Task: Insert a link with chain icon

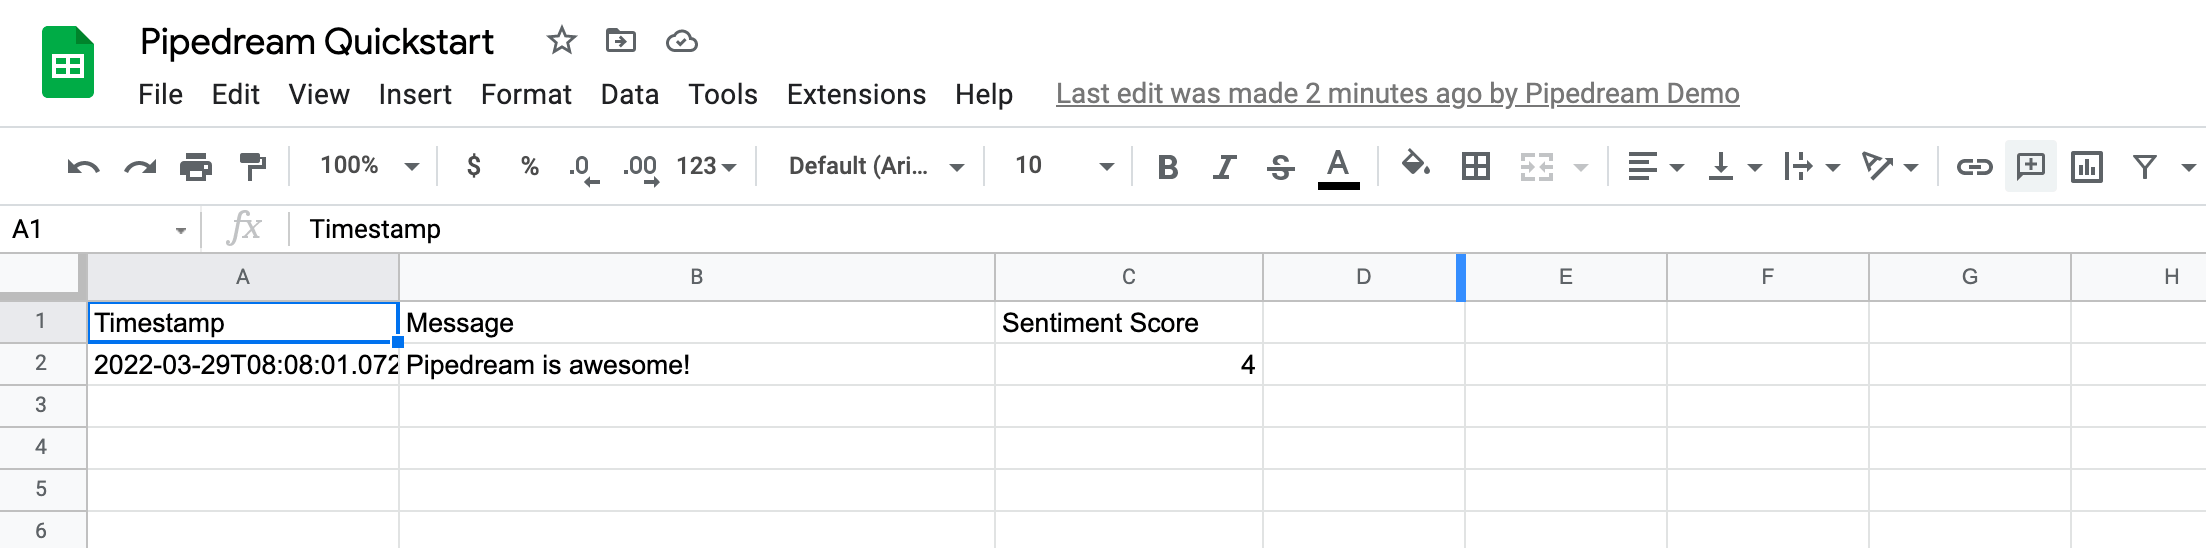Action: point(1974,166)
